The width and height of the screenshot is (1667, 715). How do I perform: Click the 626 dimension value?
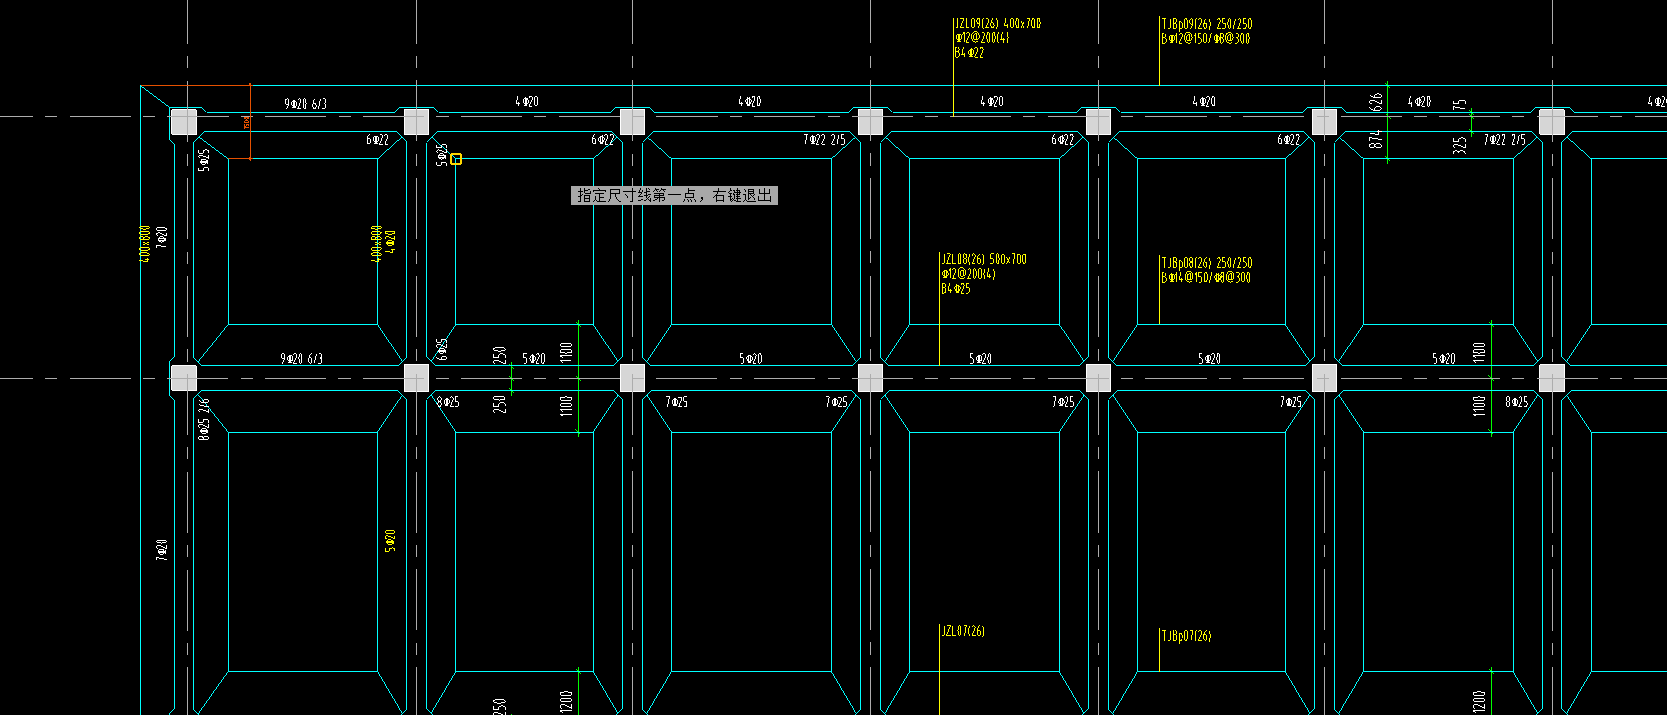click(1376, 101)
